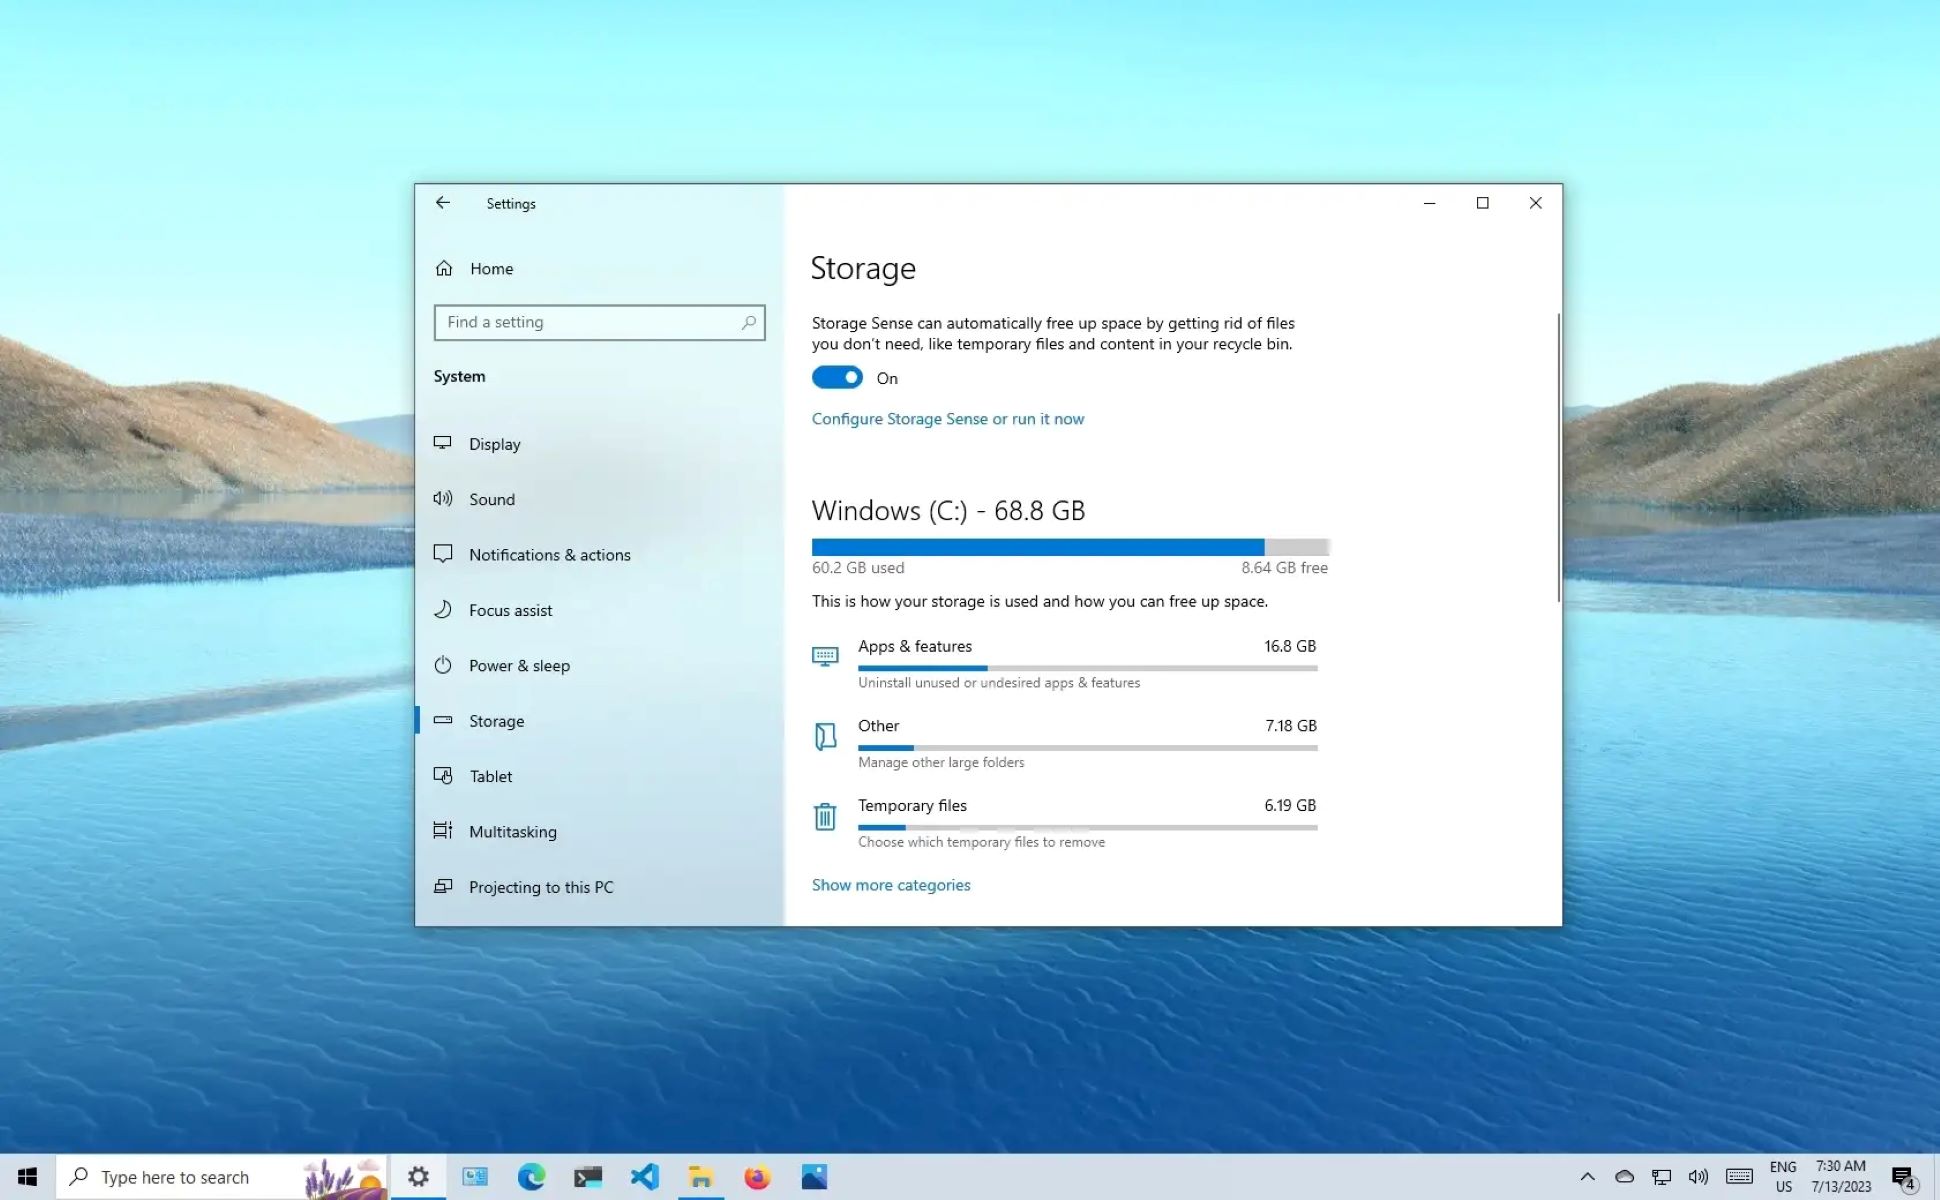Turn off the Storage Sense toggle
The image size is (1940, 1200).
[x=836, y=377]
